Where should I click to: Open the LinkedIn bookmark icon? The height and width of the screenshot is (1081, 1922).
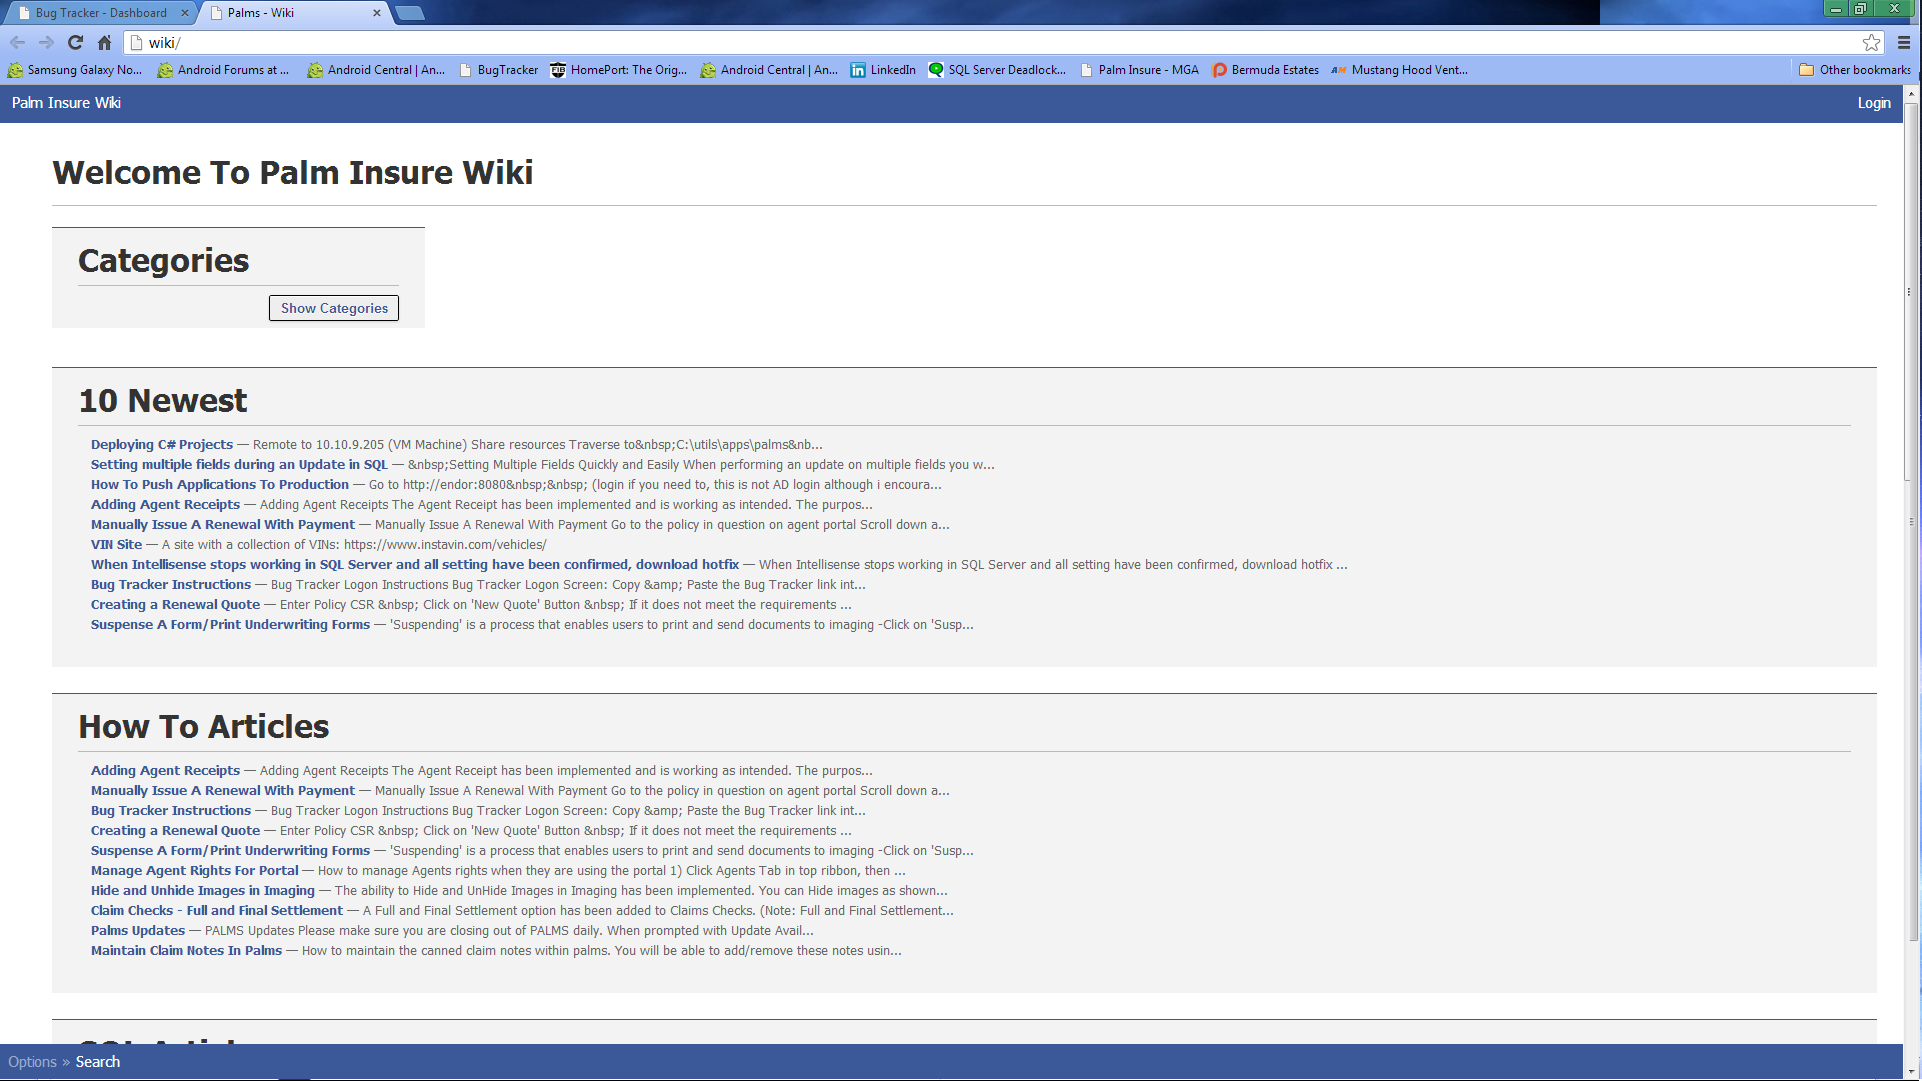point(858,70)
